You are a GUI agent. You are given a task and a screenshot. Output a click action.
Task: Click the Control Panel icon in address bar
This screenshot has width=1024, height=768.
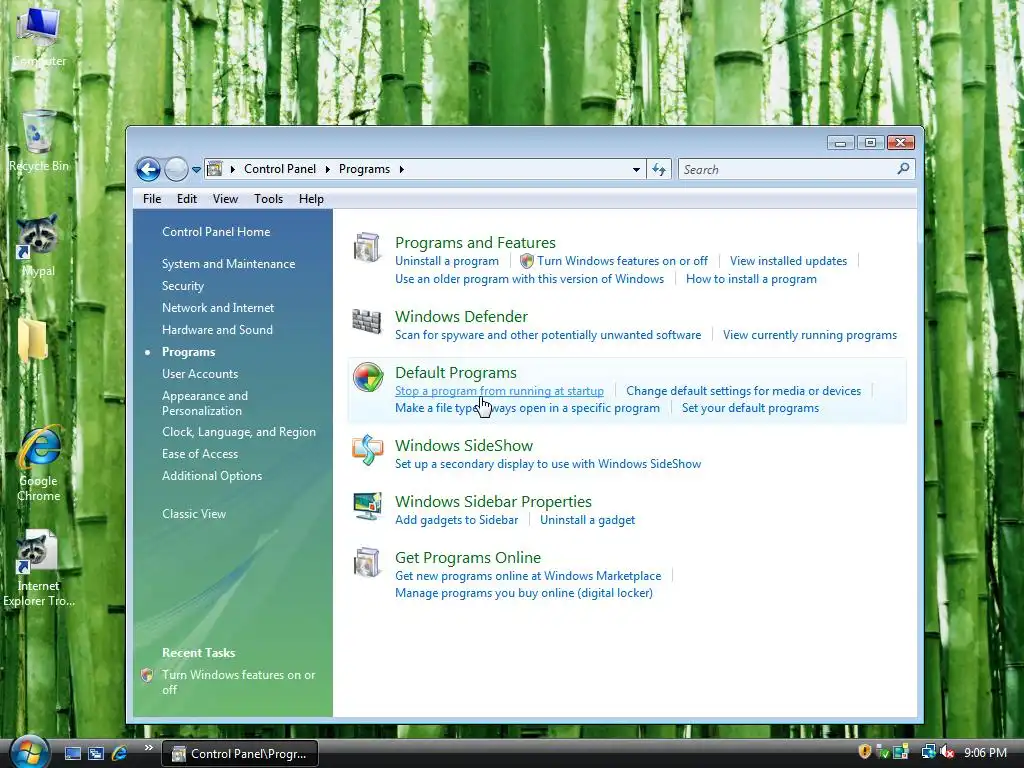tap(214, 169)
